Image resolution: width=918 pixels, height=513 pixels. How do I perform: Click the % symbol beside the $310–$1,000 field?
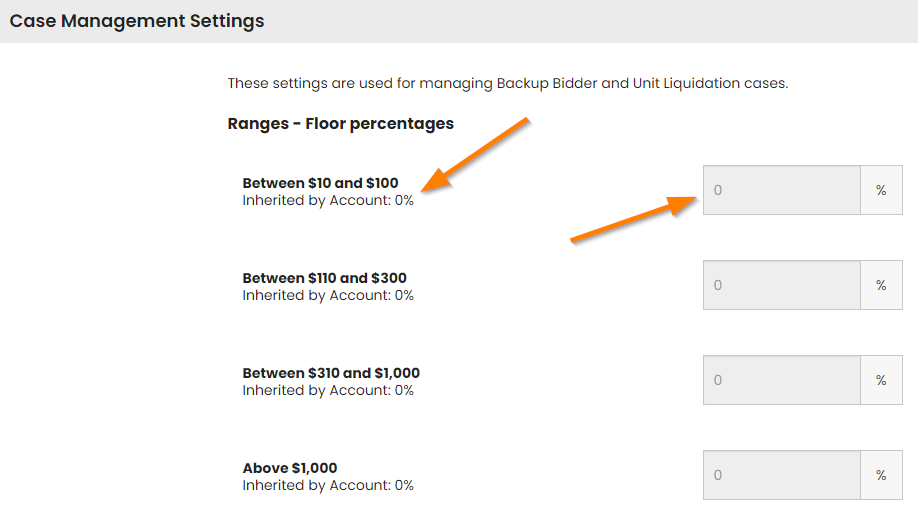click(x=881, y=380)
